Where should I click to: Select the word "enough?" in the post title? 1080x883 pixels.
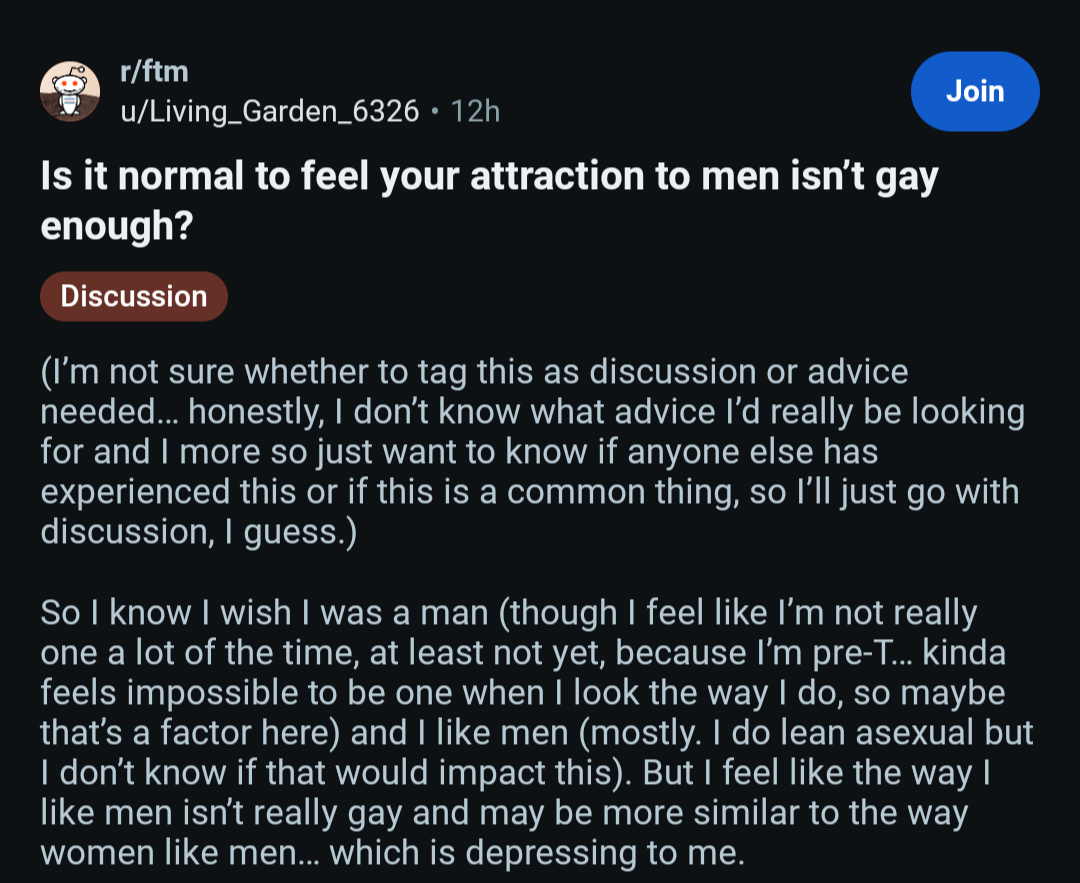point(116,227)
